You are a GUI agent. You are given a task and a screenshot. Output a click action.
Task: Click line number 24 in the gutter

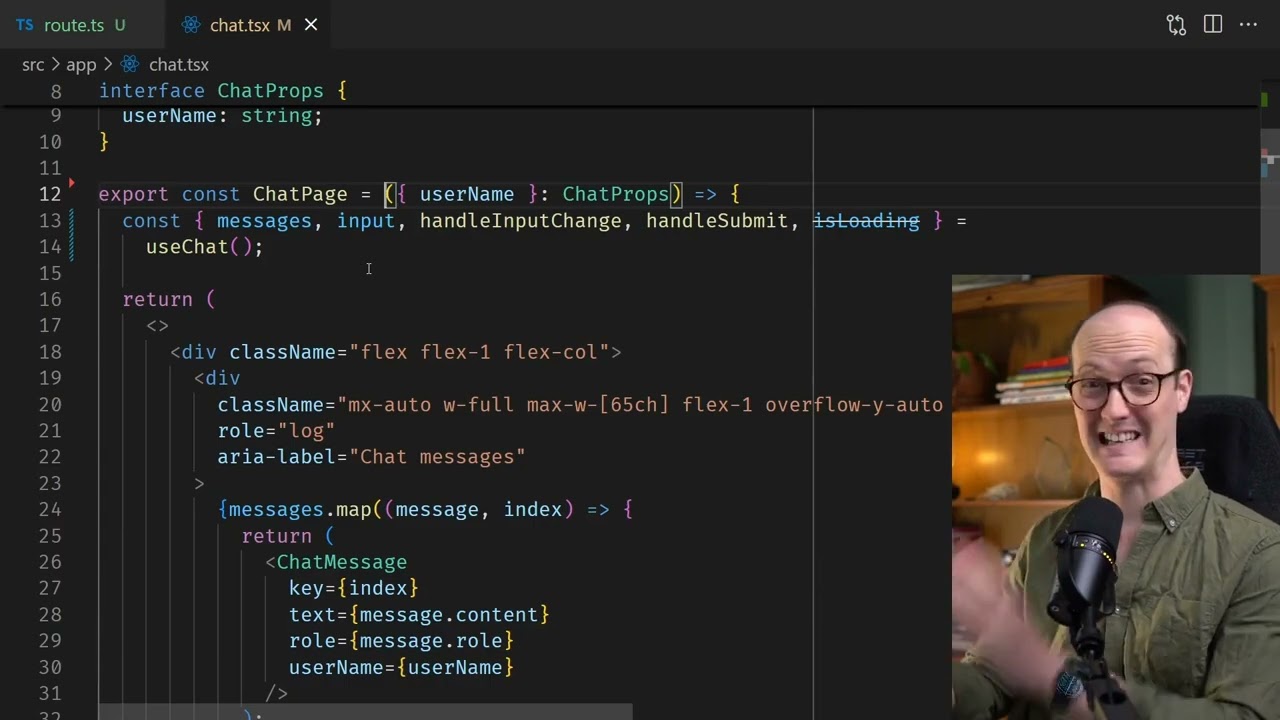point(50,510)
